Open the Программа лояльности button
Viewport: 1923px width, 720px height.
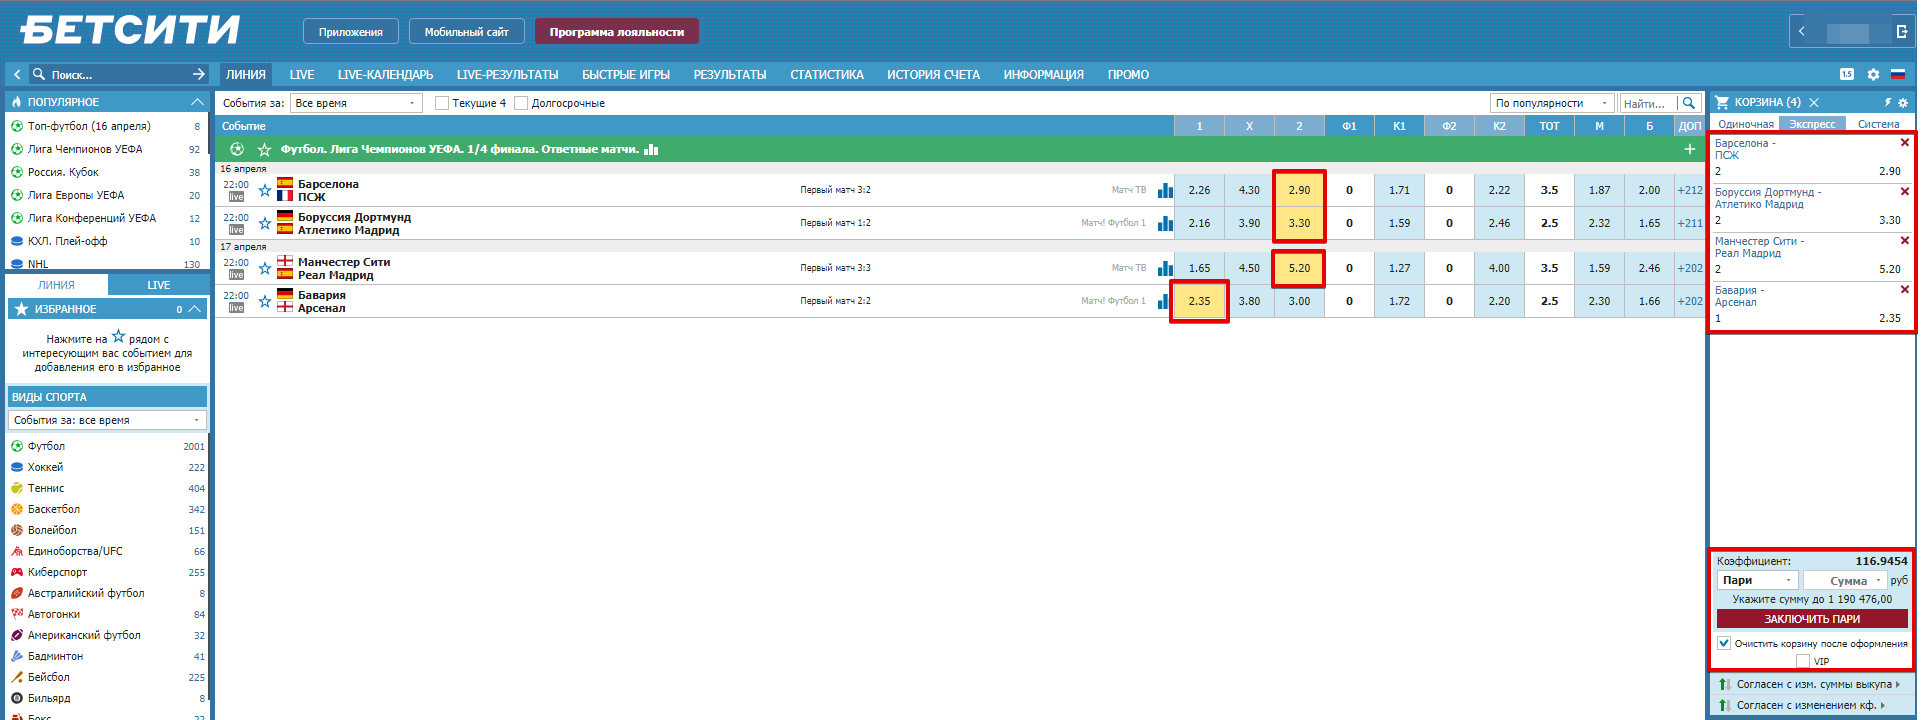click(616, 32)
